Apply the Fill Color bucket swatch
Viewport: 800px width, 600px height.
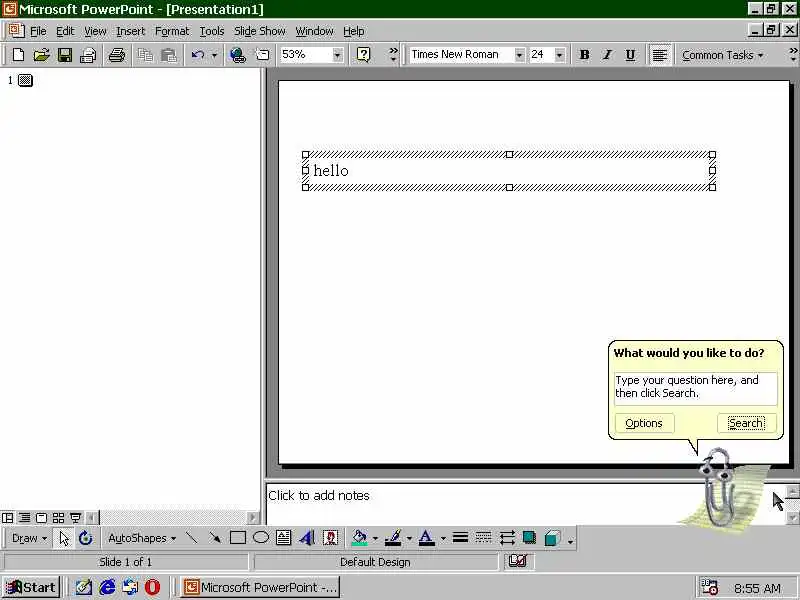(x=360, y=538)
